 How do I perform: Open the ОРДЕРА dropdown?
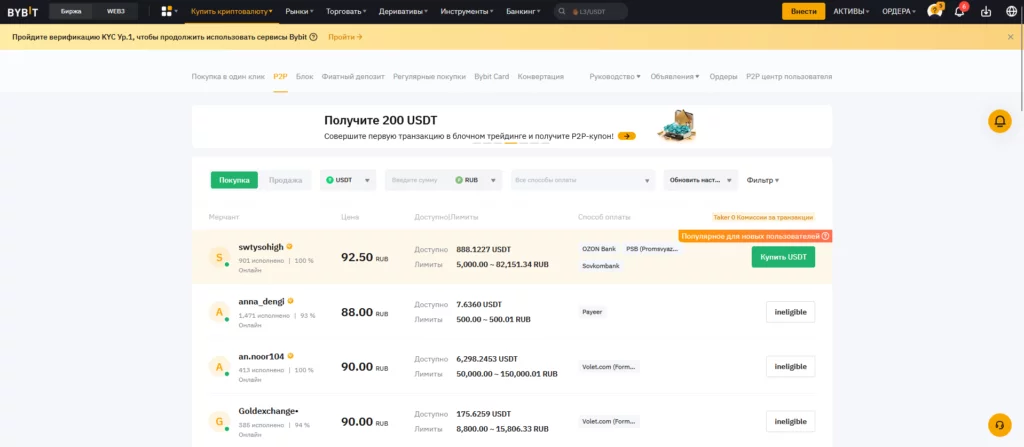pos(899,11)
